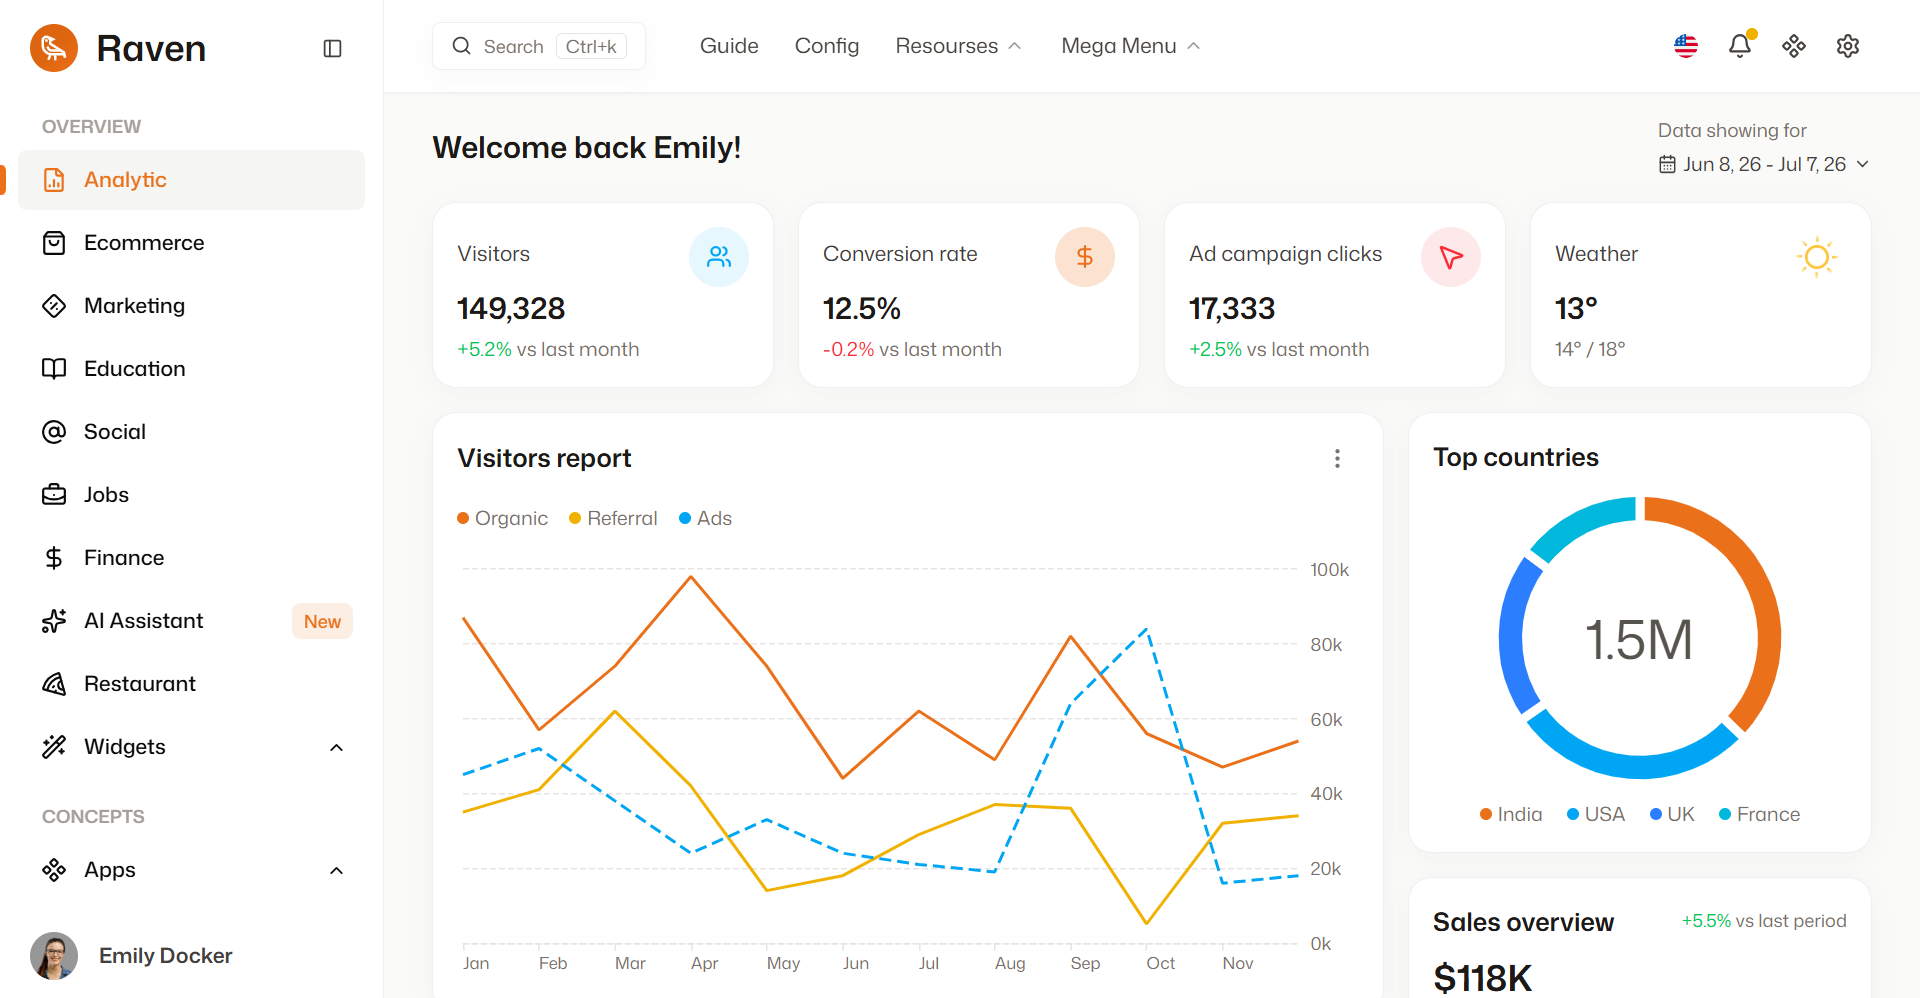Viewport: 1920px width, 998px height.
Task: Click the Visitors card users icon
Action: pyautogui.click(x=719, y=257)
